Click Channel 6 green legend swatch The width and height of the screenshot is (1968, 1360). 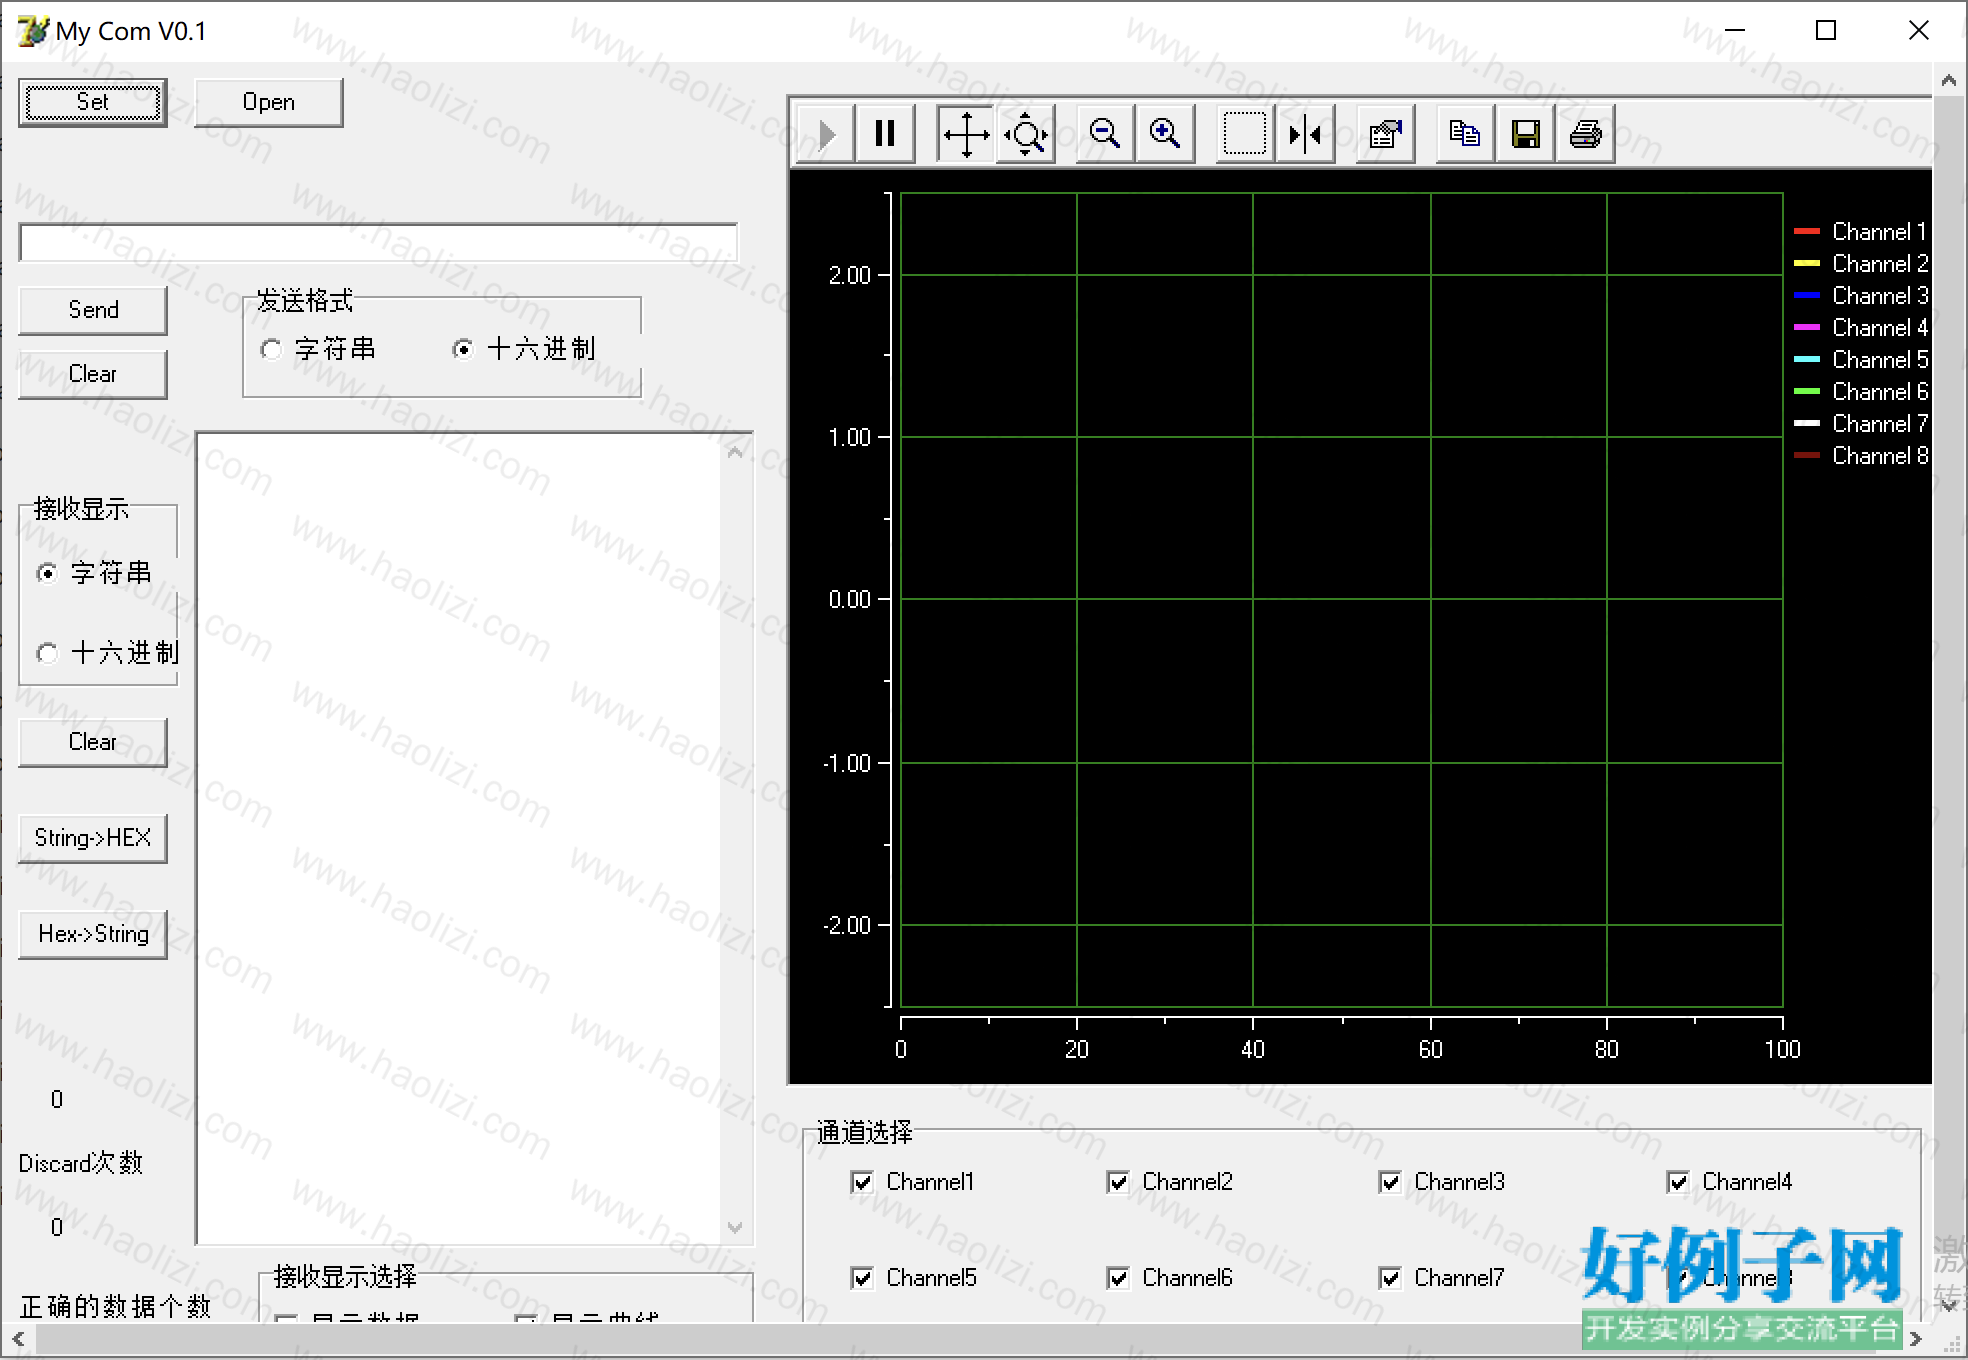point(1807,392)
